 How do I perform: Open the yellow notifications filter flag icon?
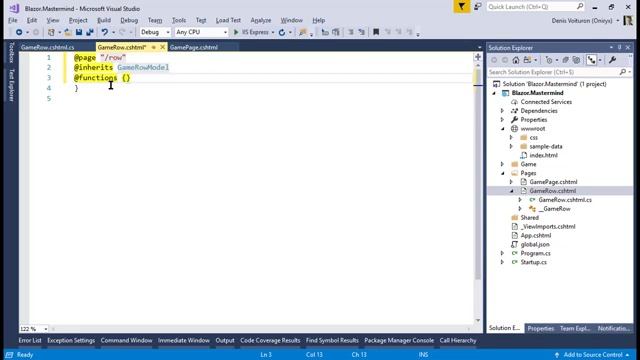tap(462, 7)
